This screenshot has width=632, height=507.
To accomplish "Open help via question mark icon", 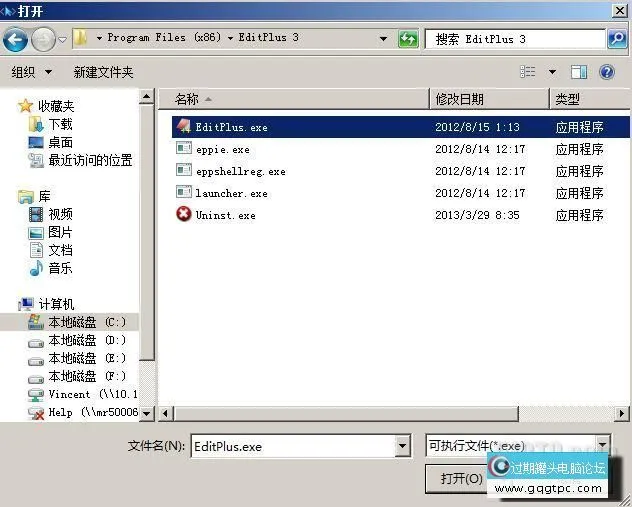I will click(607, 72).
